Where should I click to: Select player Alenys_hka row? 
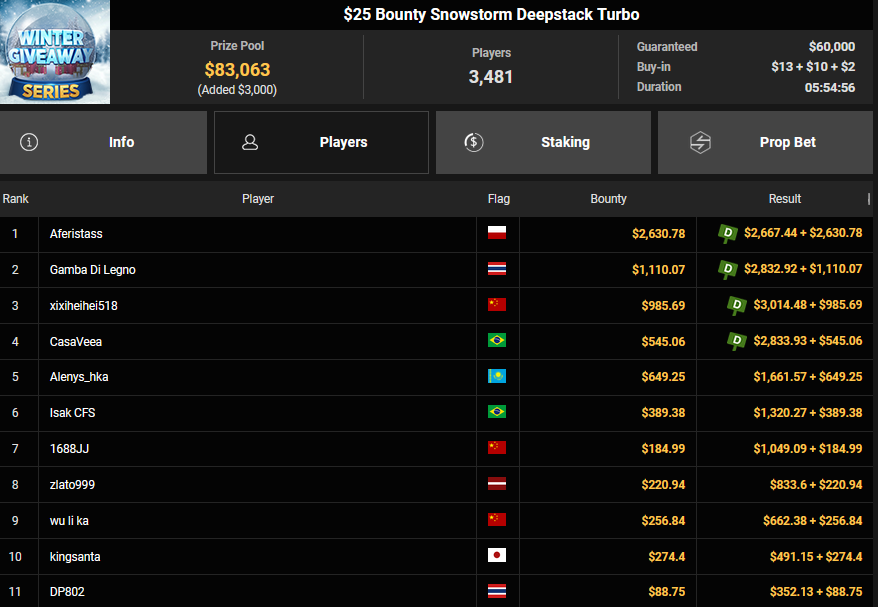[x=79, y=377]
